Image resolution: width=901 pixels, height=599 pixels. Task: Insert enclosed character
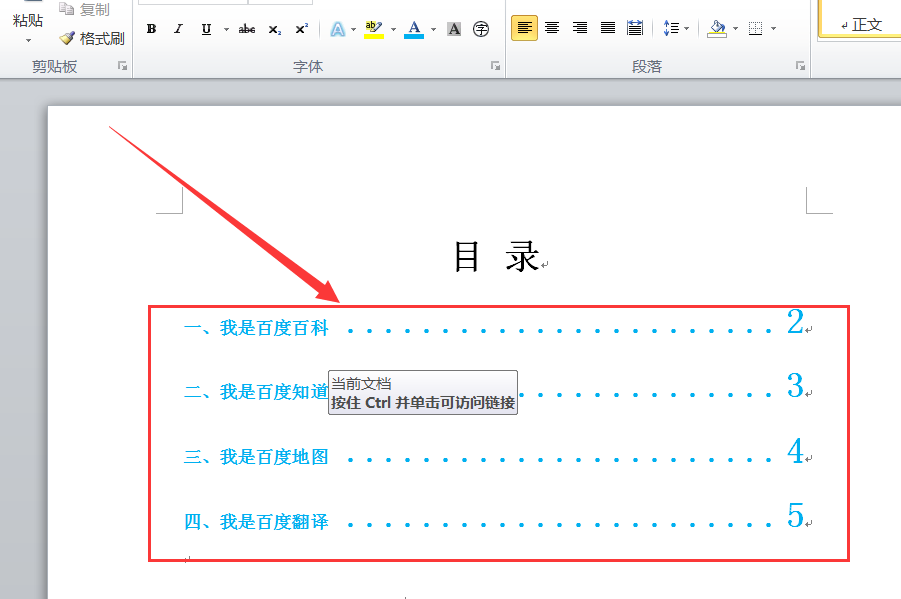coord(481,29)
